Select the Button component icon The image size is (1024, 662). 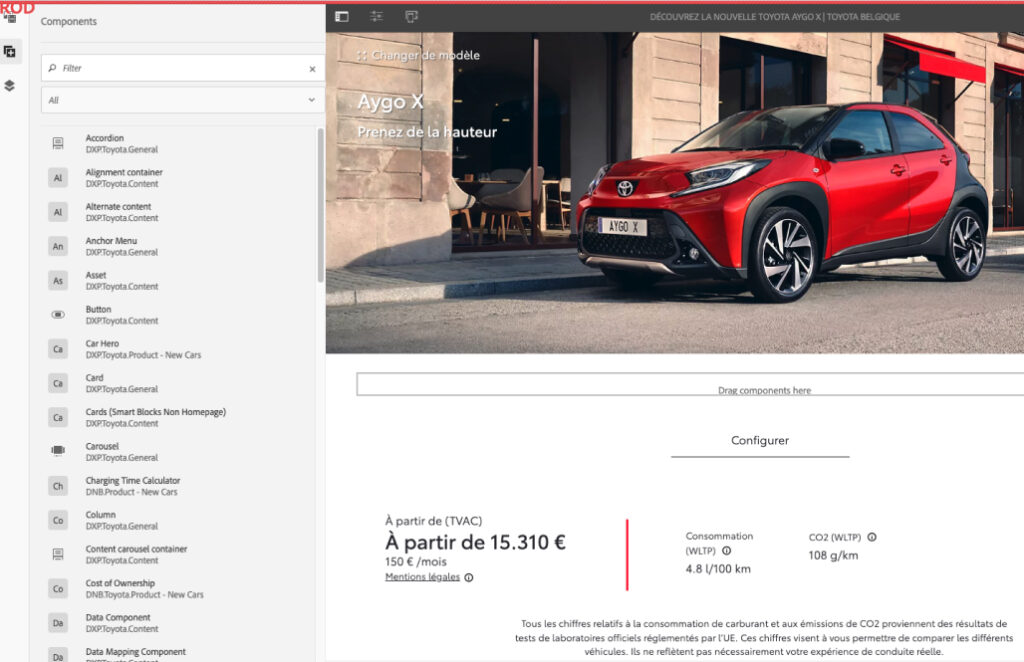(x=58, y=315)
